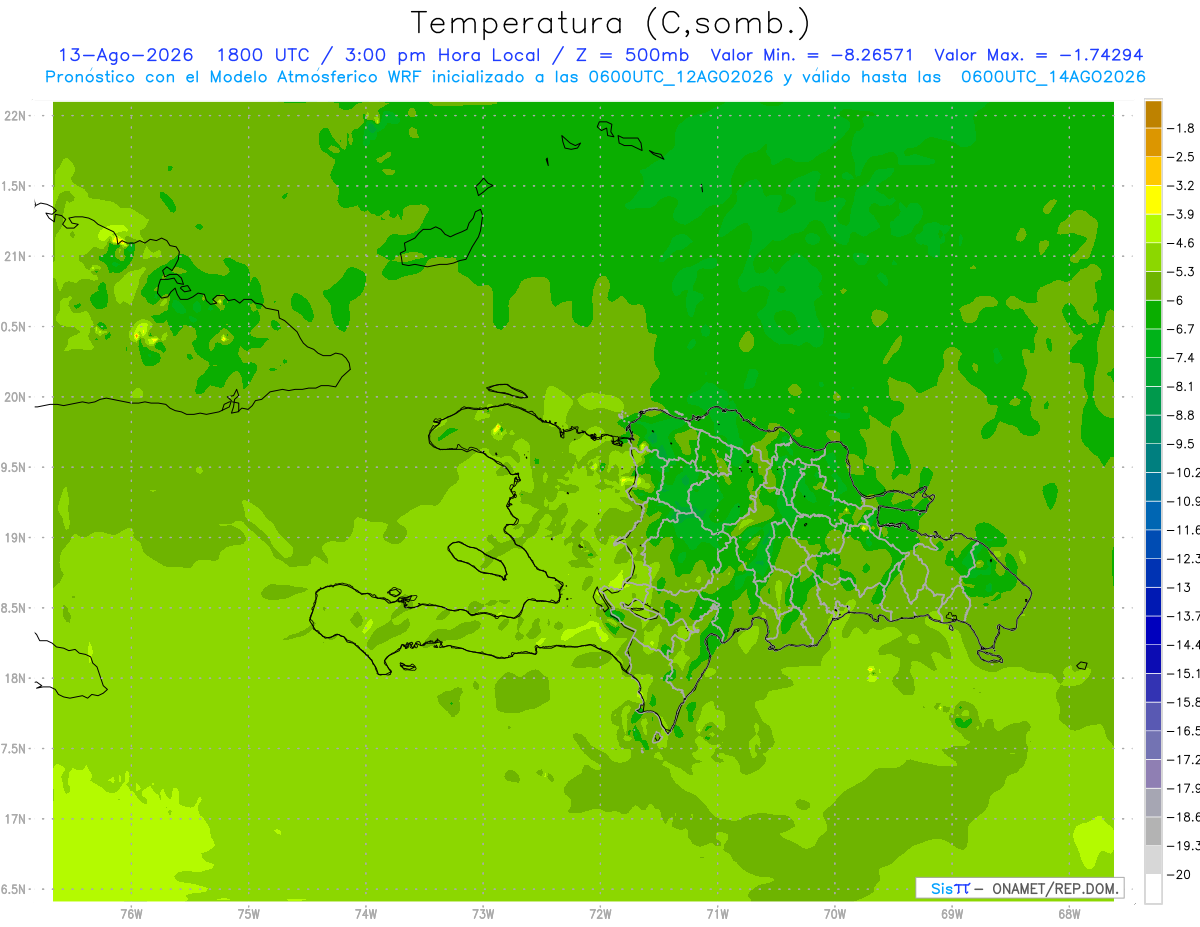Click the "18N" latitude axis label
1200x927 pixels.
coord(16,679)
